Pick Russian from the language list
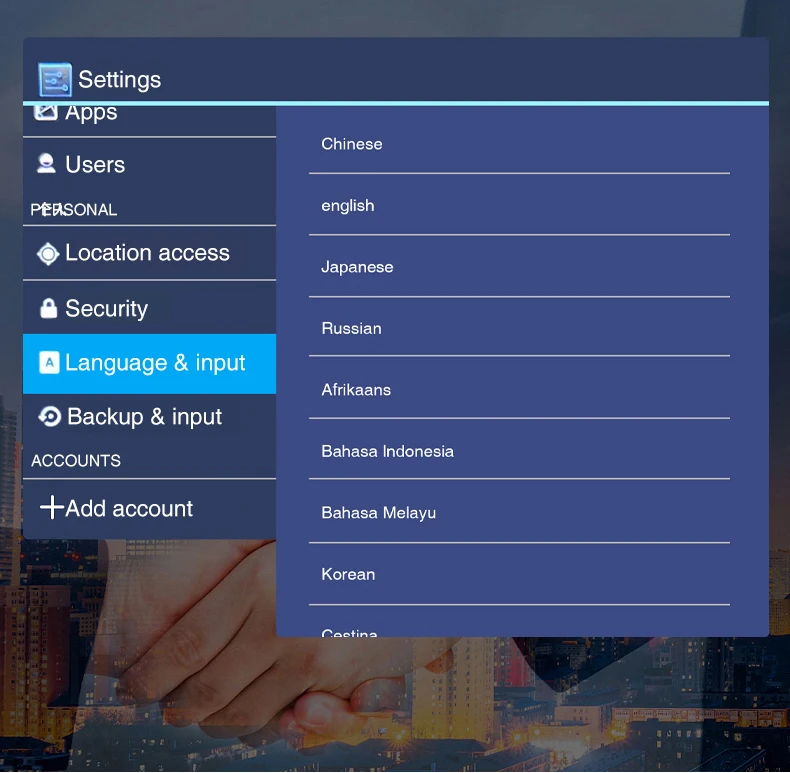The image size is (790, 773). coord(351,328)
